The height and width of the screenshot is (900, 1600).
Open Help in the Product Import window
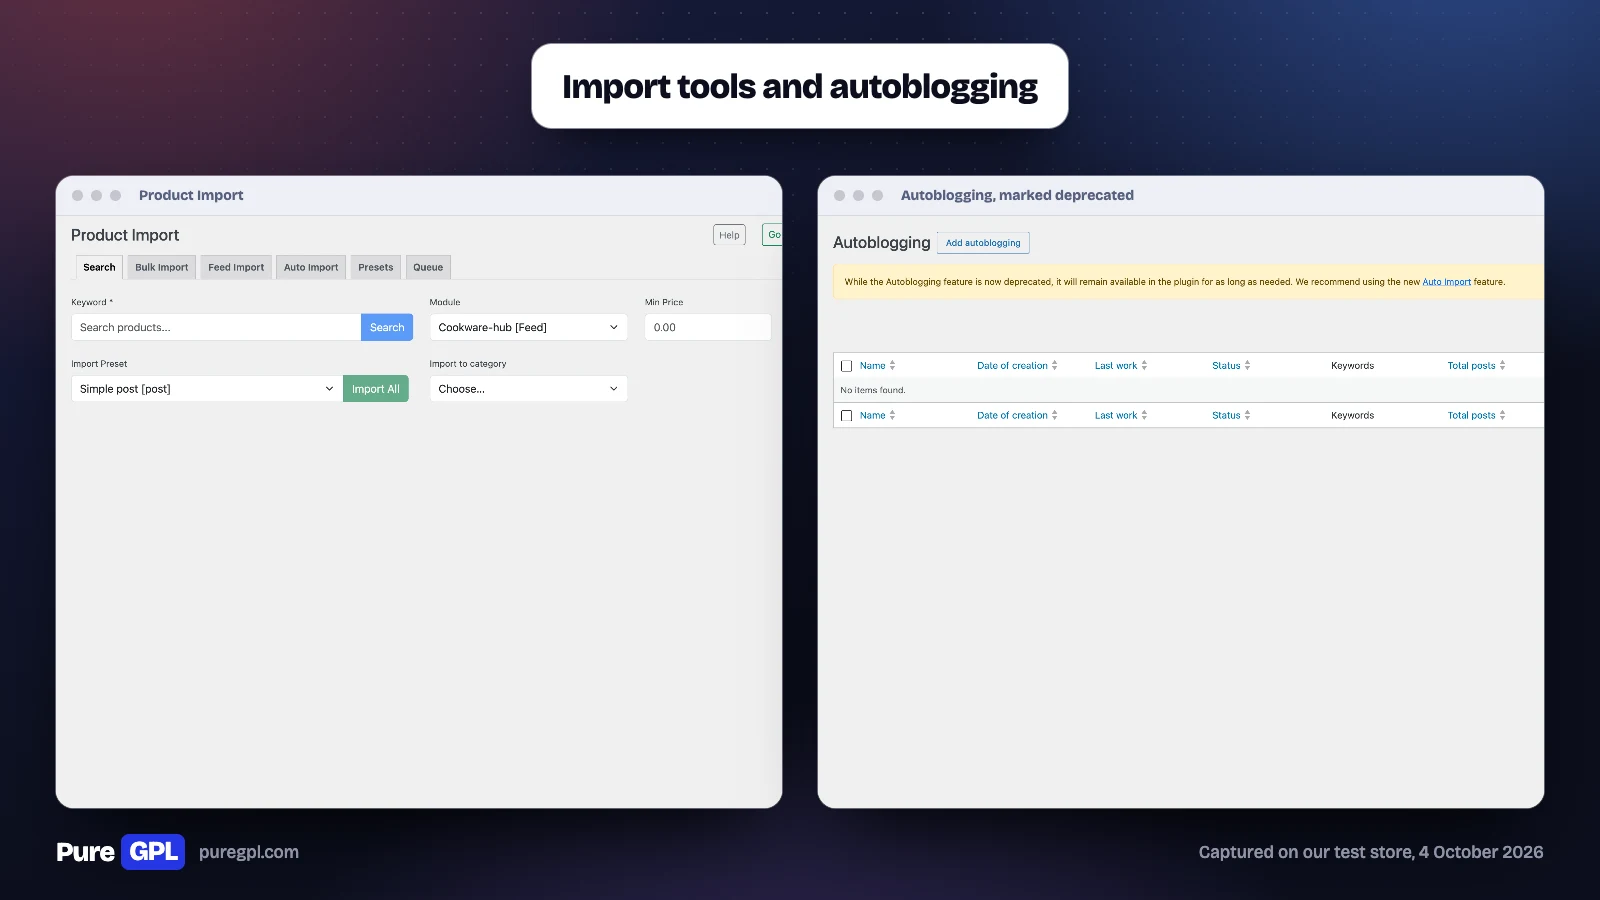730,235
